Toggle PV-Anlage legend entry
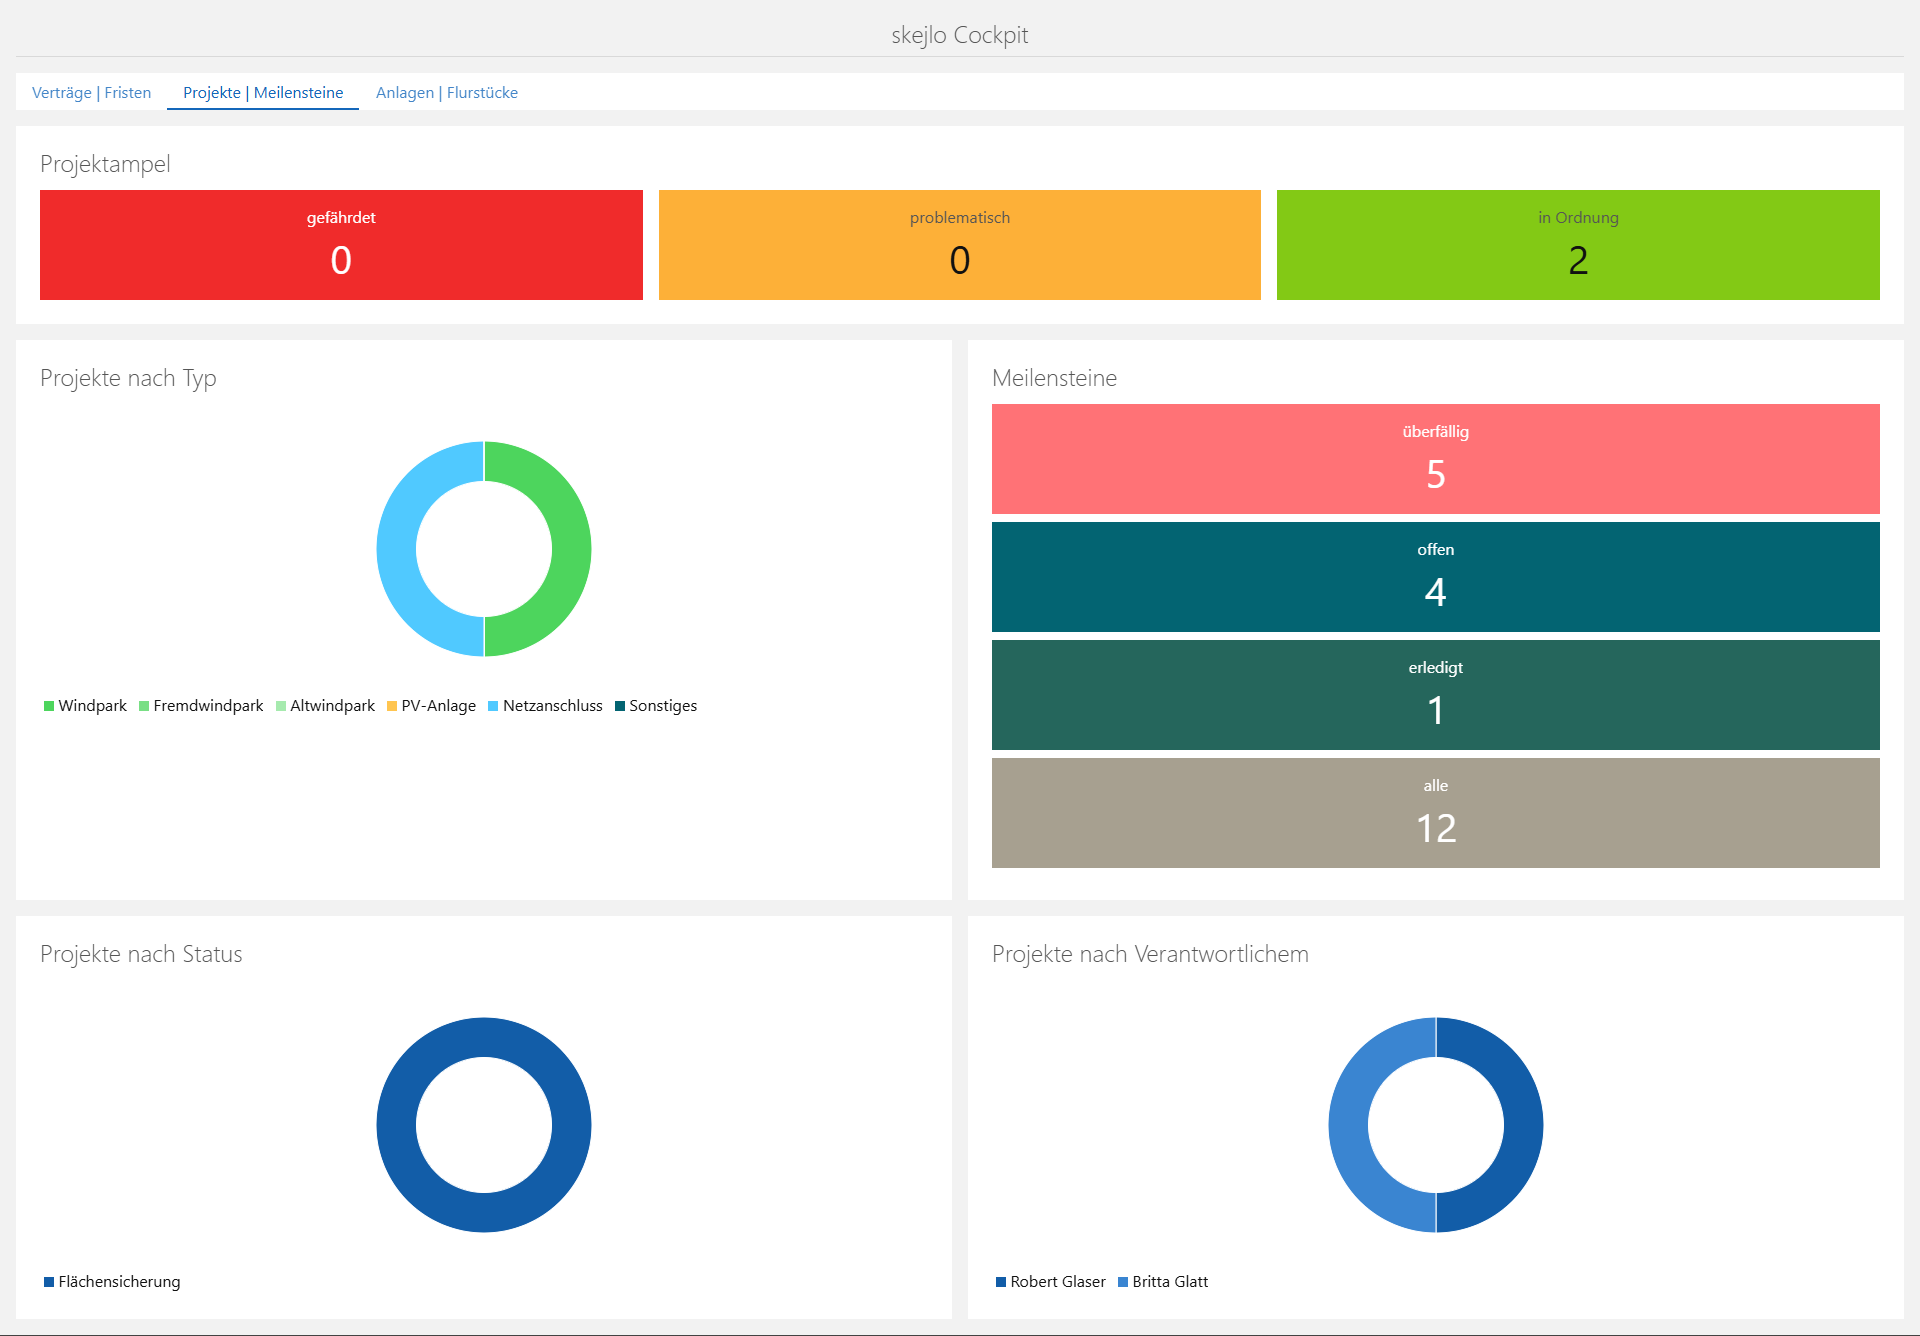This screenshot has width=1920, height=1336. pyautogui.click(x=432, y=706)
